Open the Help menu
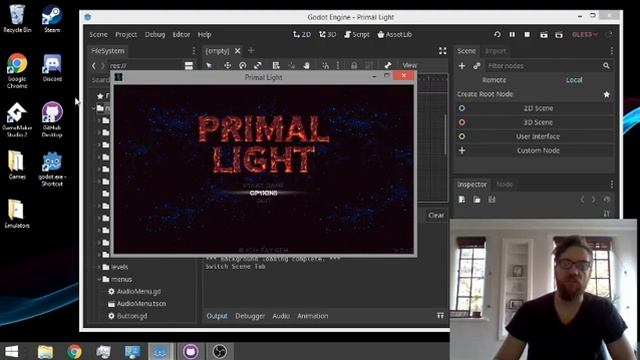The width and height of the screenshot is (640, 360). [x=204, y=35]
